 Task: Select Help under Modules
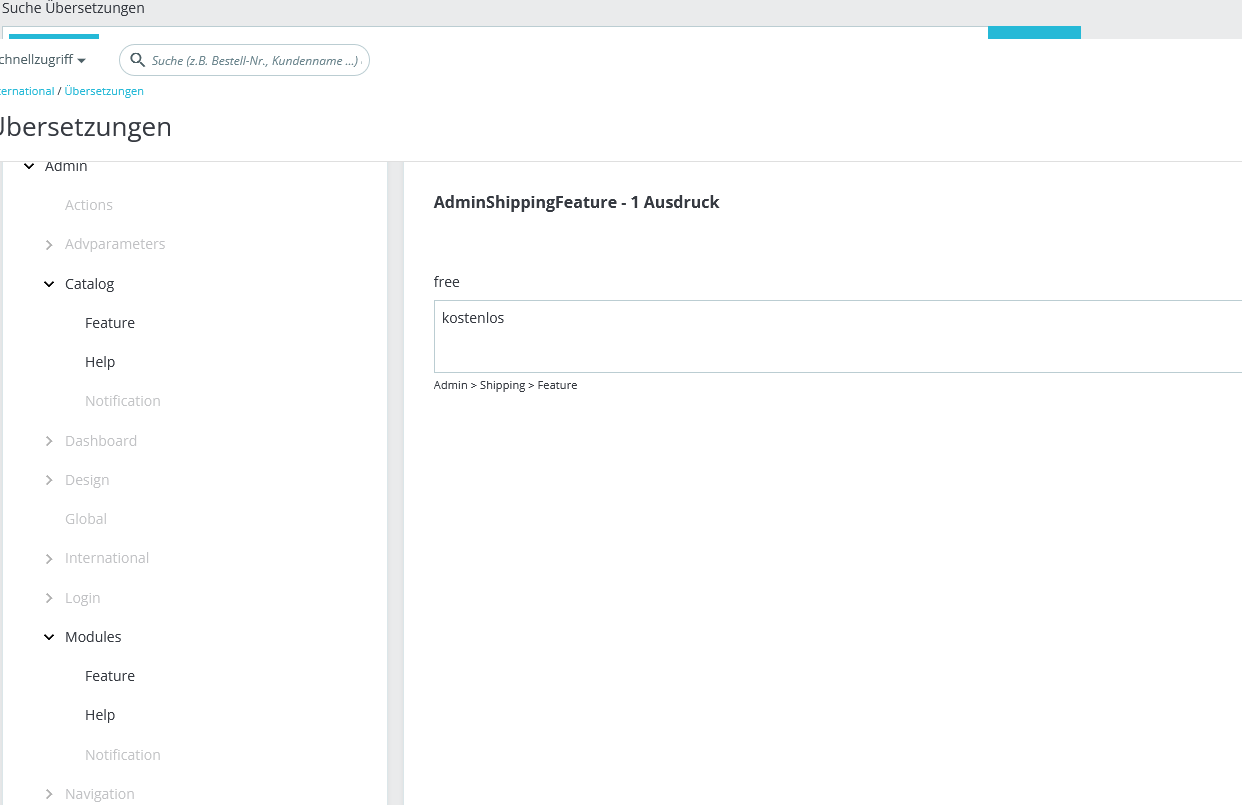(x=100, y=715)
